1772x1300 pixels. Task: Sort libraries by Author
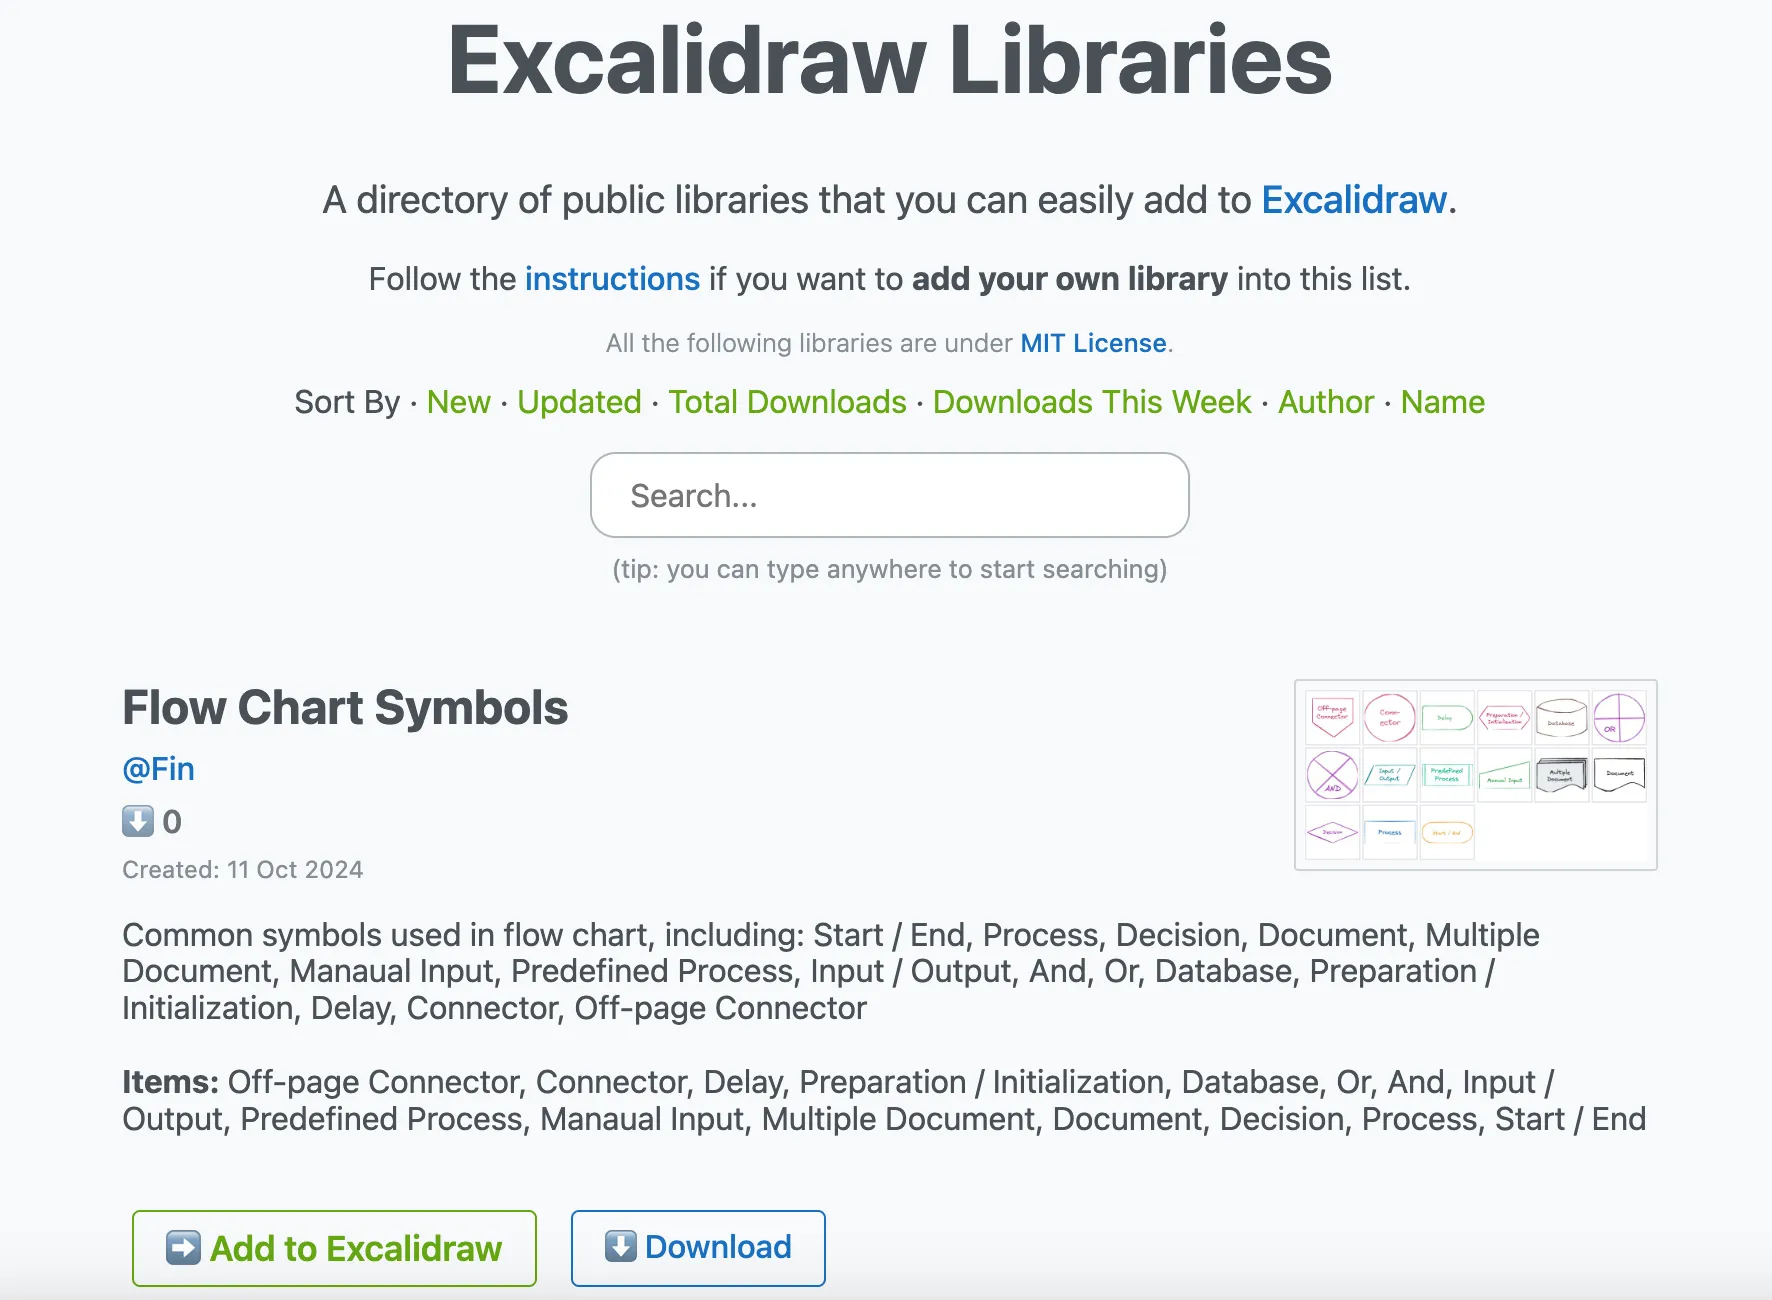[x=1326, y=402]
